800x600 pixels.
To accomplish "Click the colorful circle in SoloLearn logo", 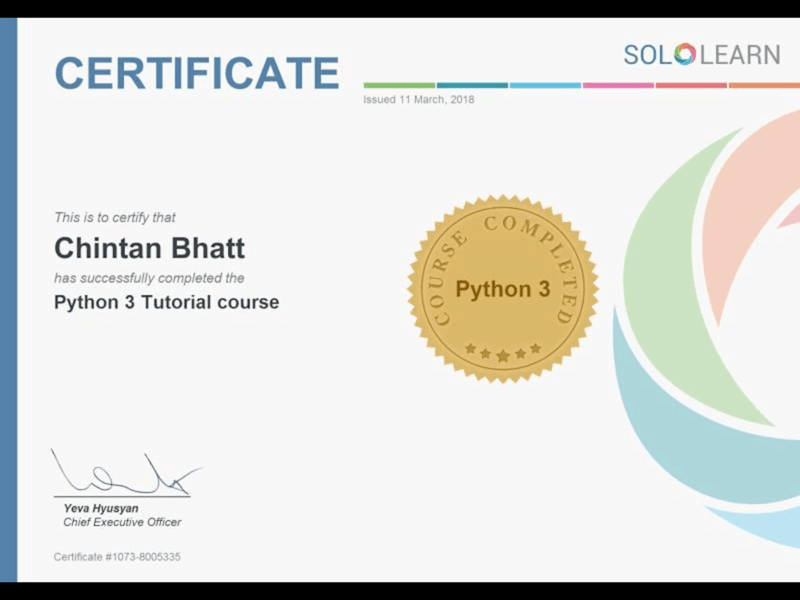I will coord(685,54).
